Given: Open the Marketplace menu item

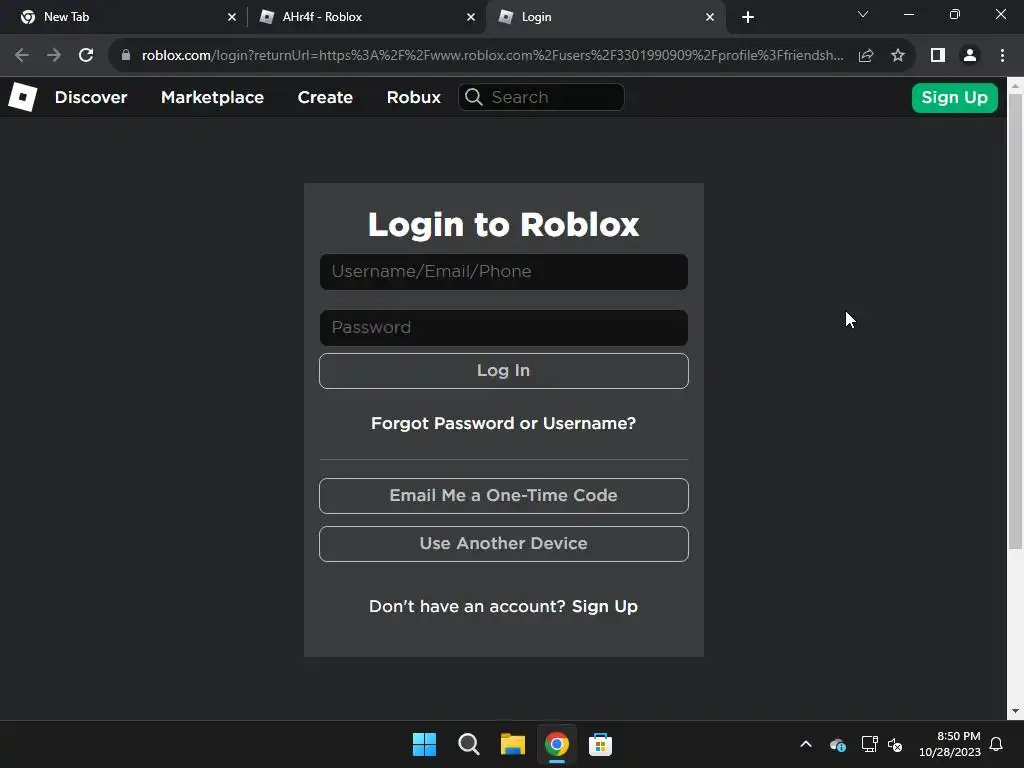Looking at the screenshot, I should pos(212,97).
